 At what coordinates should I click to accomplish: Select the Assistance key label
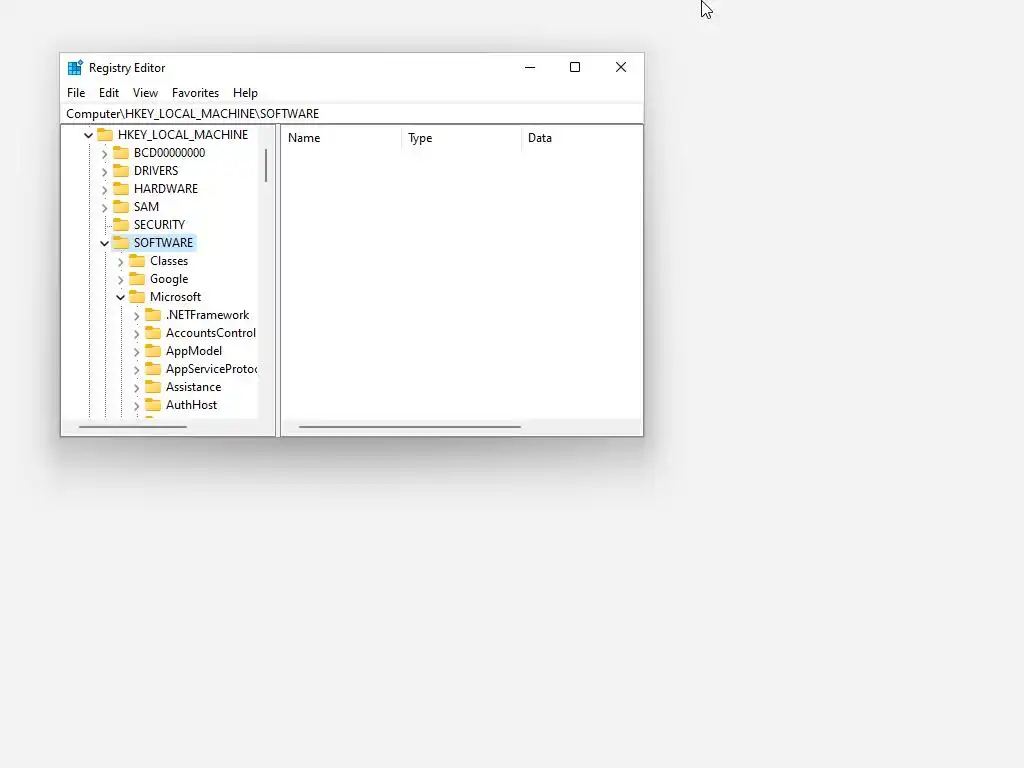[x=193, y=387]
